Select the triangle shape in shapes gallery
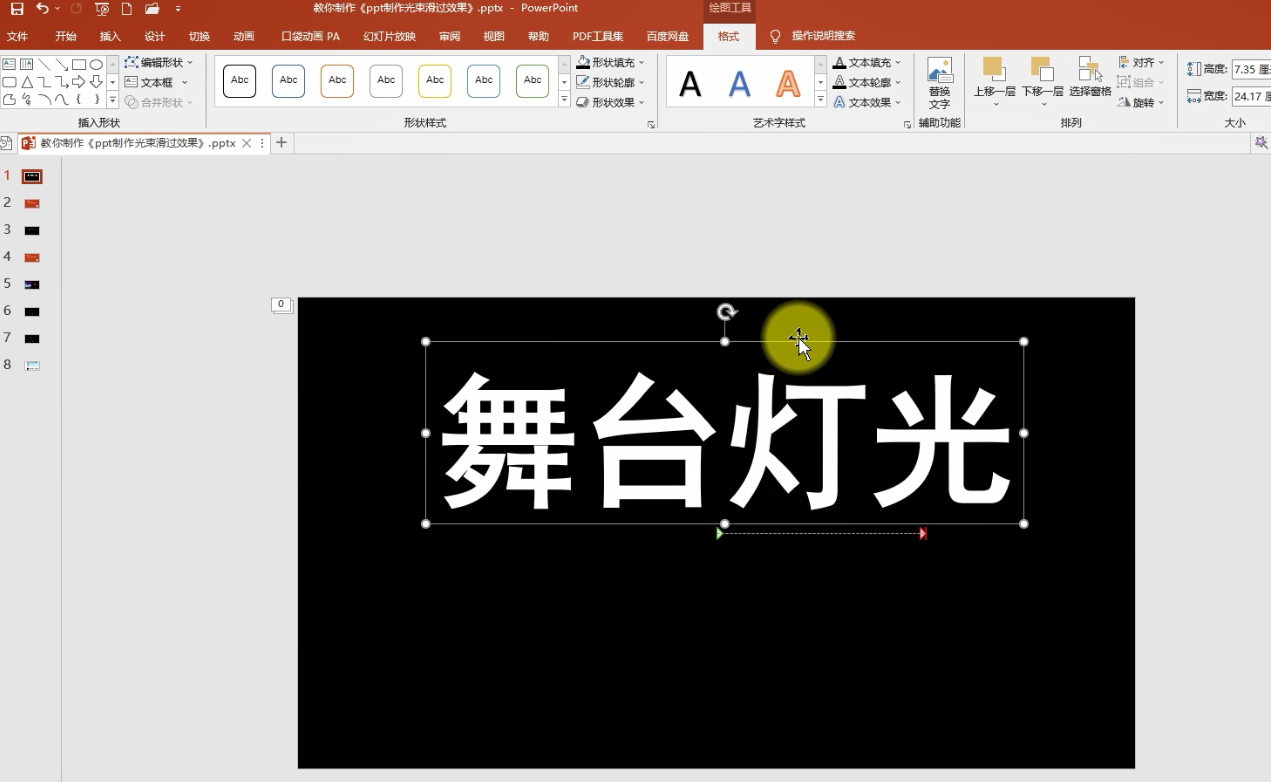 pyautogui.click(x=27, y=82)
